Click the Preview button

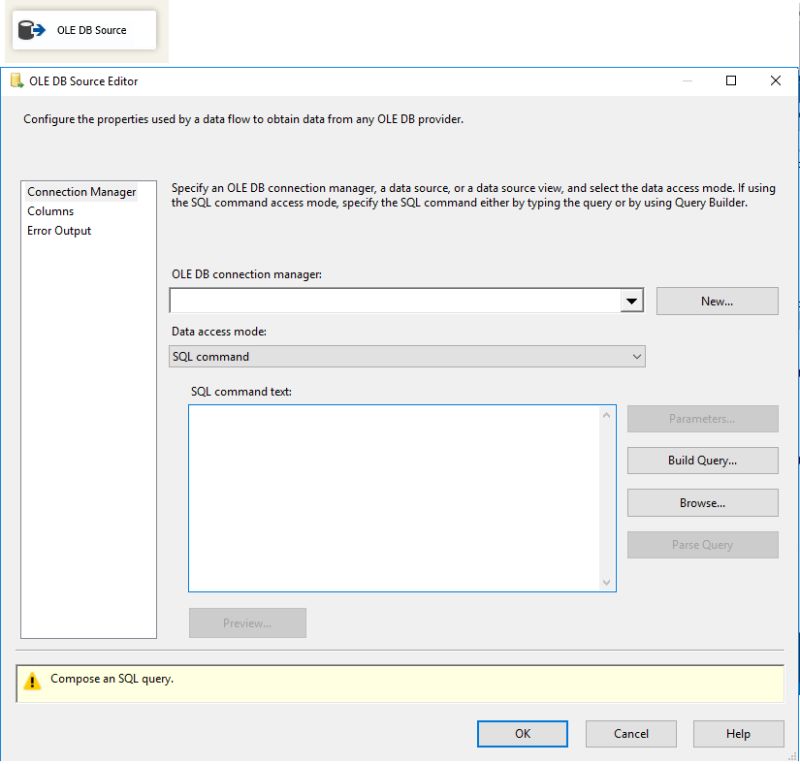pos(247,622)
